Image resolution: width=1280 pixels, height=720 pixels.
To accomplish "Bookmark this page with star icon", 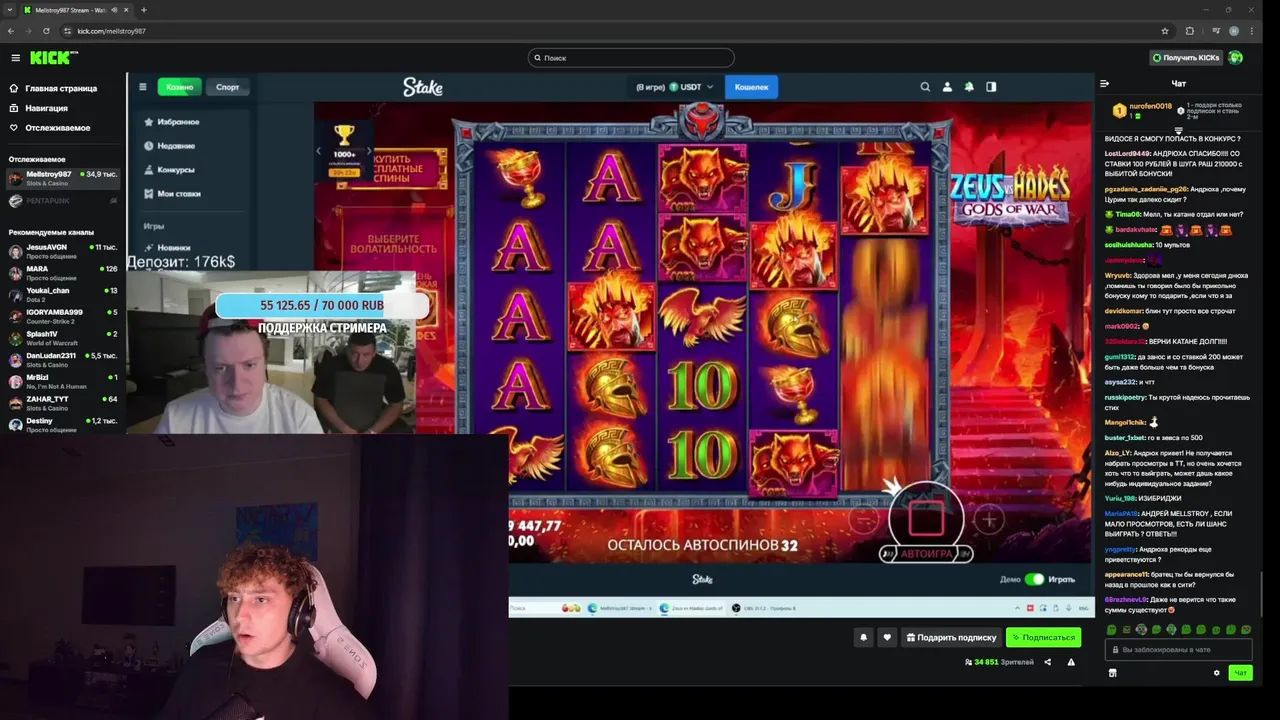I will (x=1165, y=31).
